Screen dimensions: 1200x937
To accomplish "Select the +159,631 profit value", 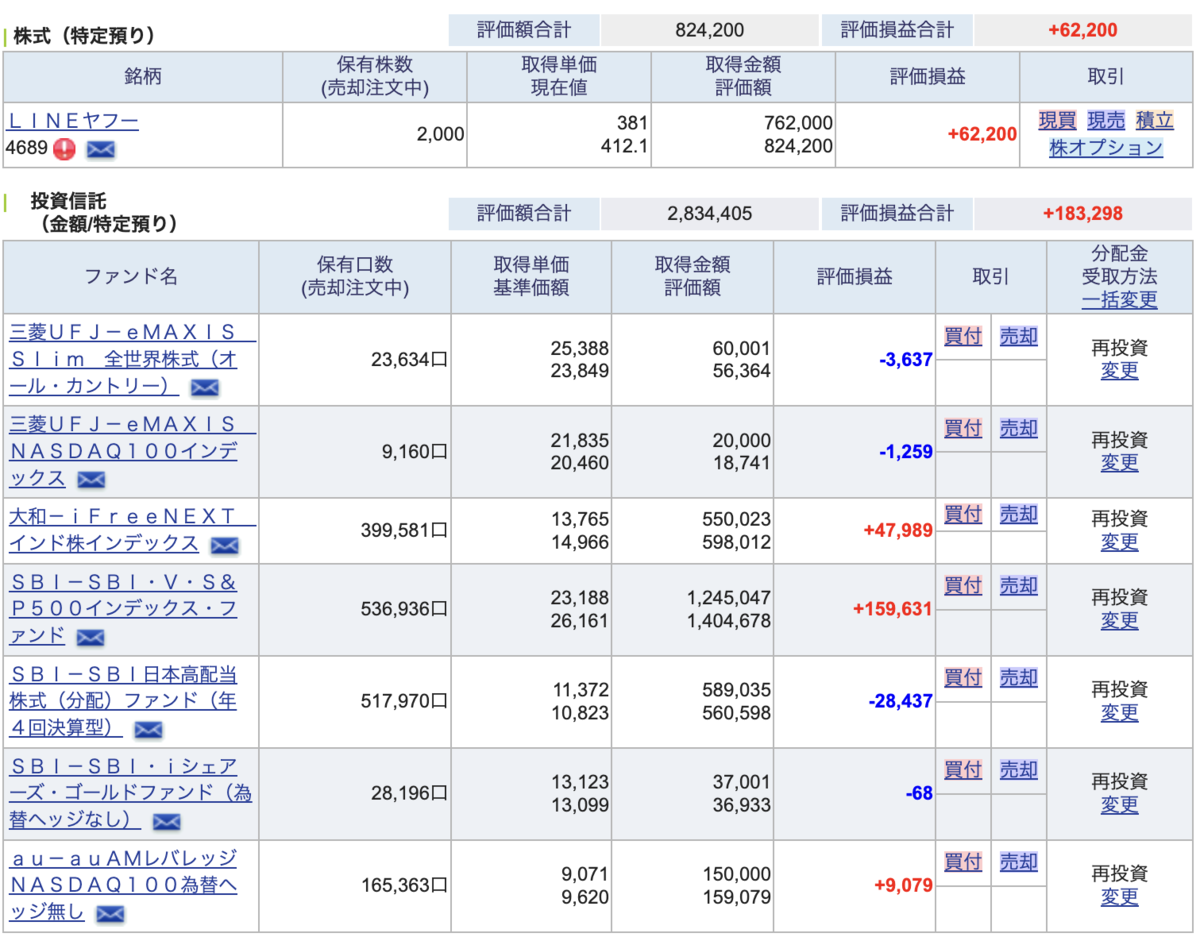I will pos(892,609).
